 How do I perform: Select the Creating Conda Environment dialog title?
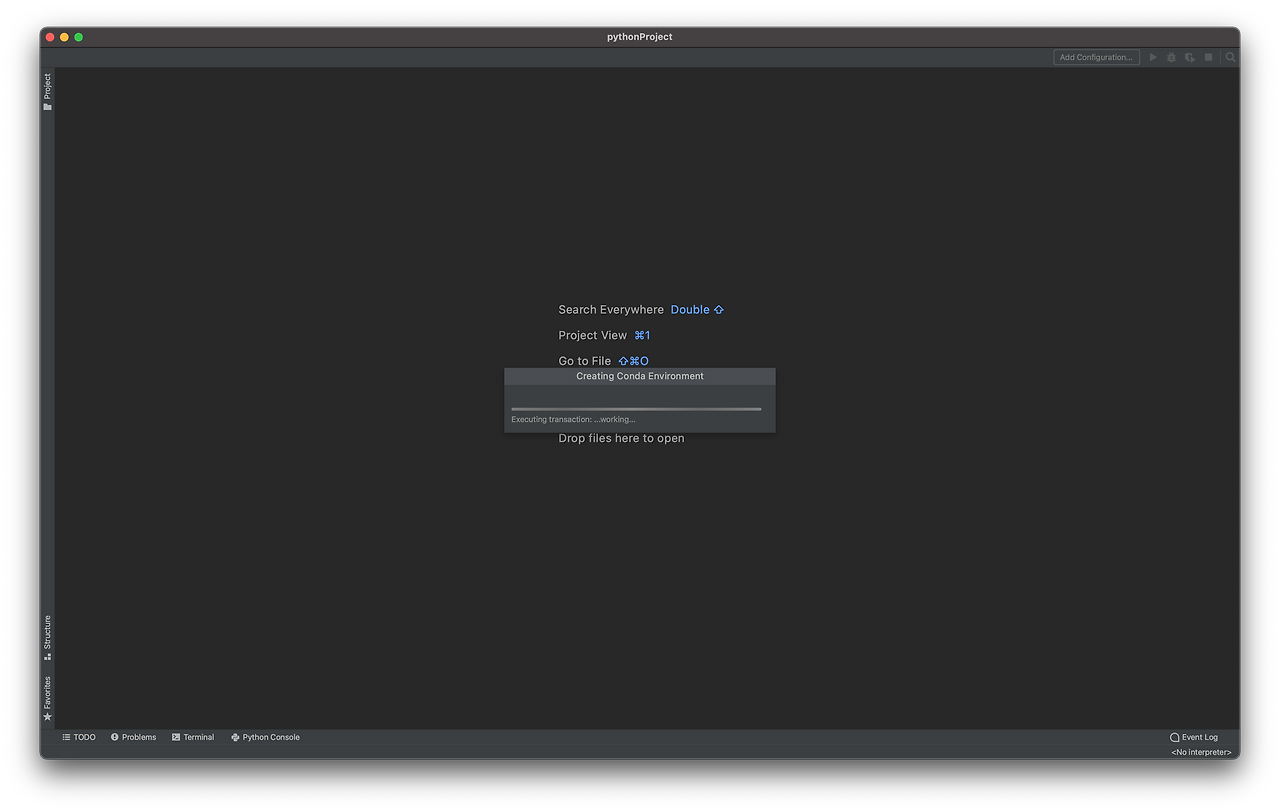click(x=639, y=376)
